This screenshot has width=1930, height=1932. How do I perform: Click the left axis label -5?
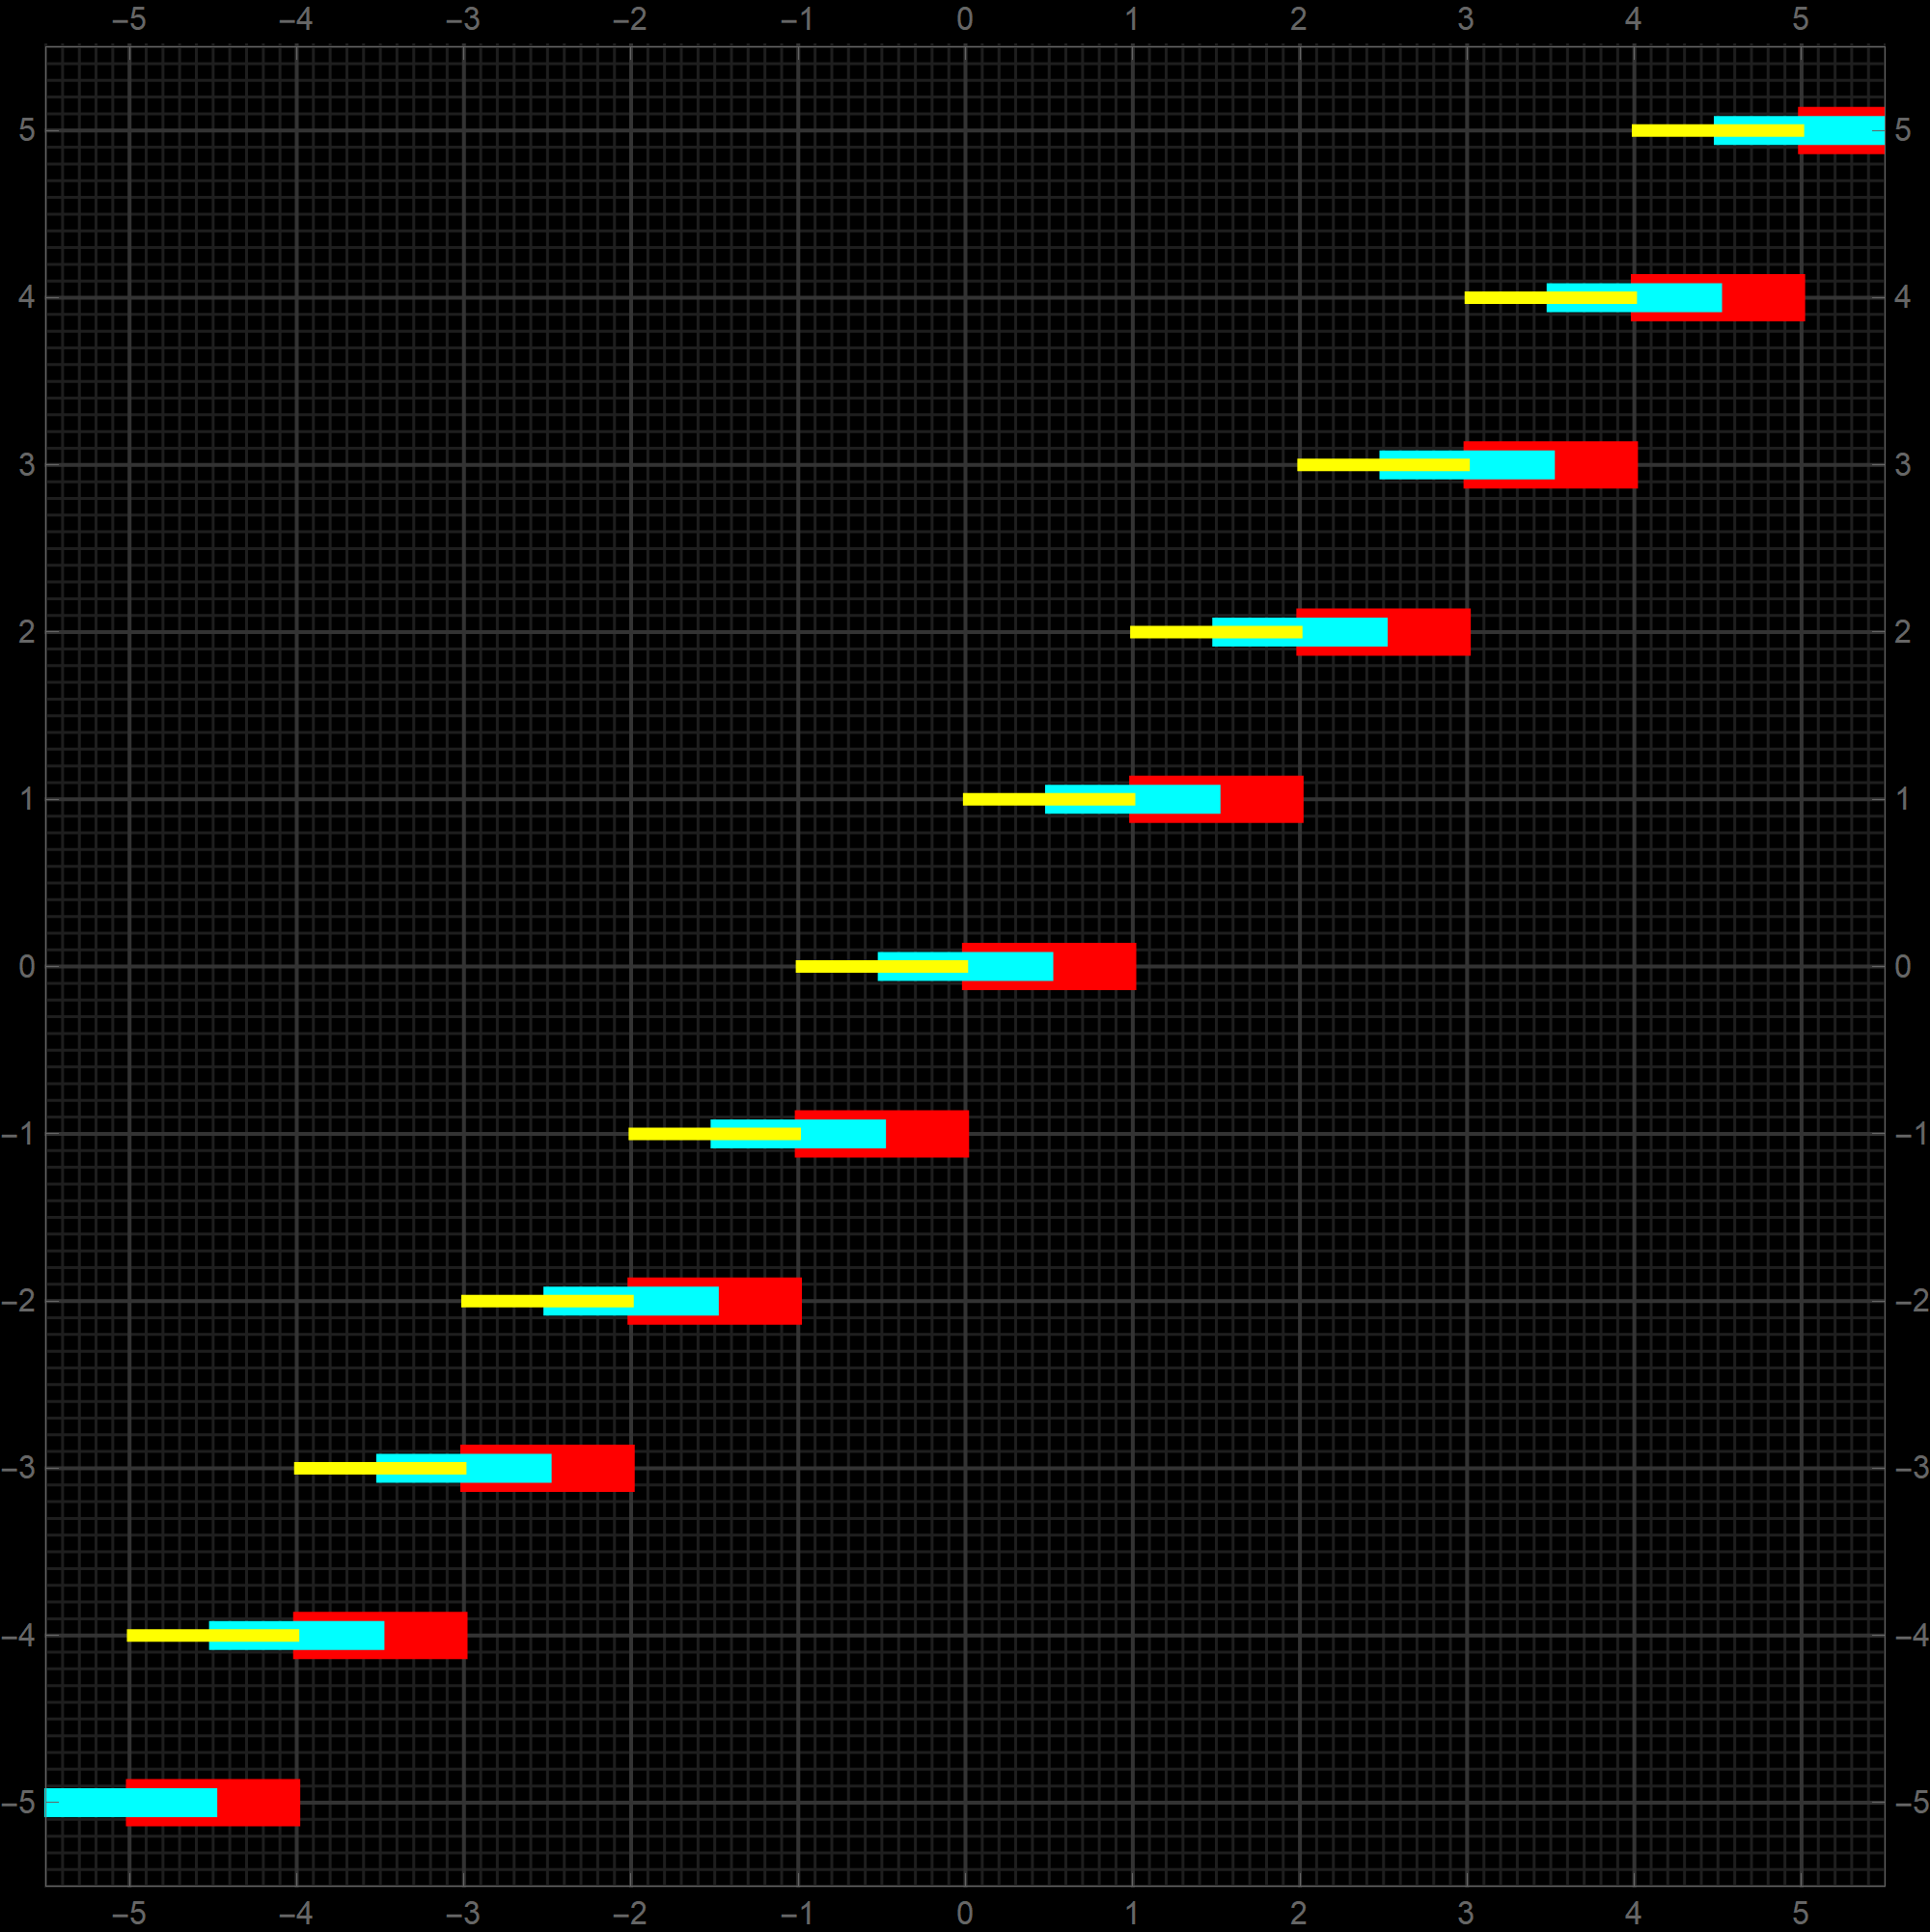(x=18, y=1803)
